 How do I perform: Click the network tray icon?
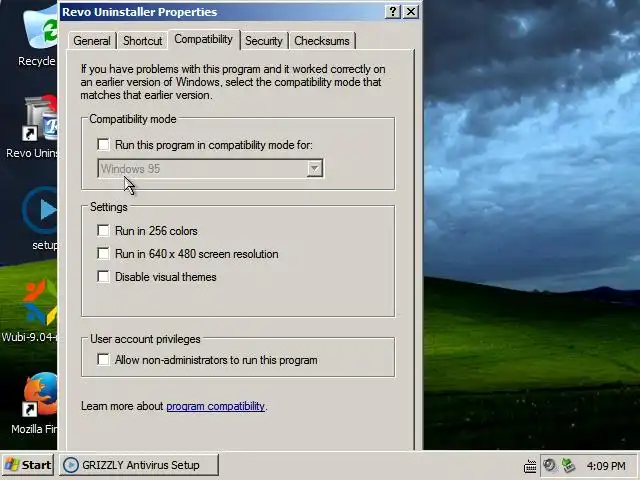(x=568, y=465)
